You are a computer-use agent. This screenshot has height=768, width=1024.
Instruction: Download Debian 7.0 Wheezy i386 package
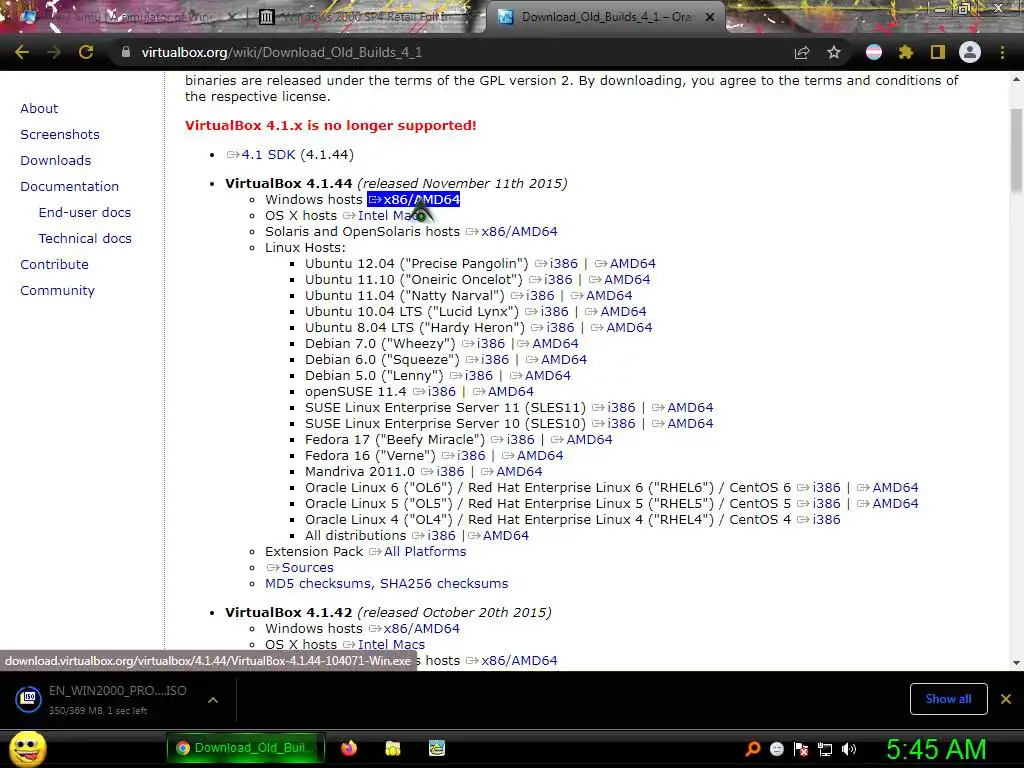484,344
